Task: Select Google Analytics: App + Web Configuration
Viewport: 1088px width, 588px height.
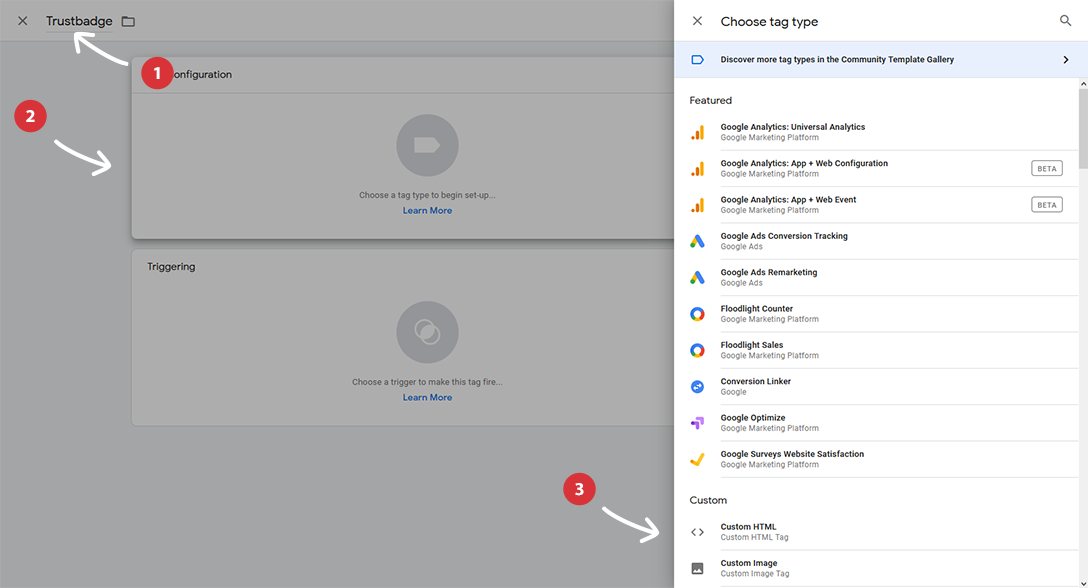Action: 876,169
